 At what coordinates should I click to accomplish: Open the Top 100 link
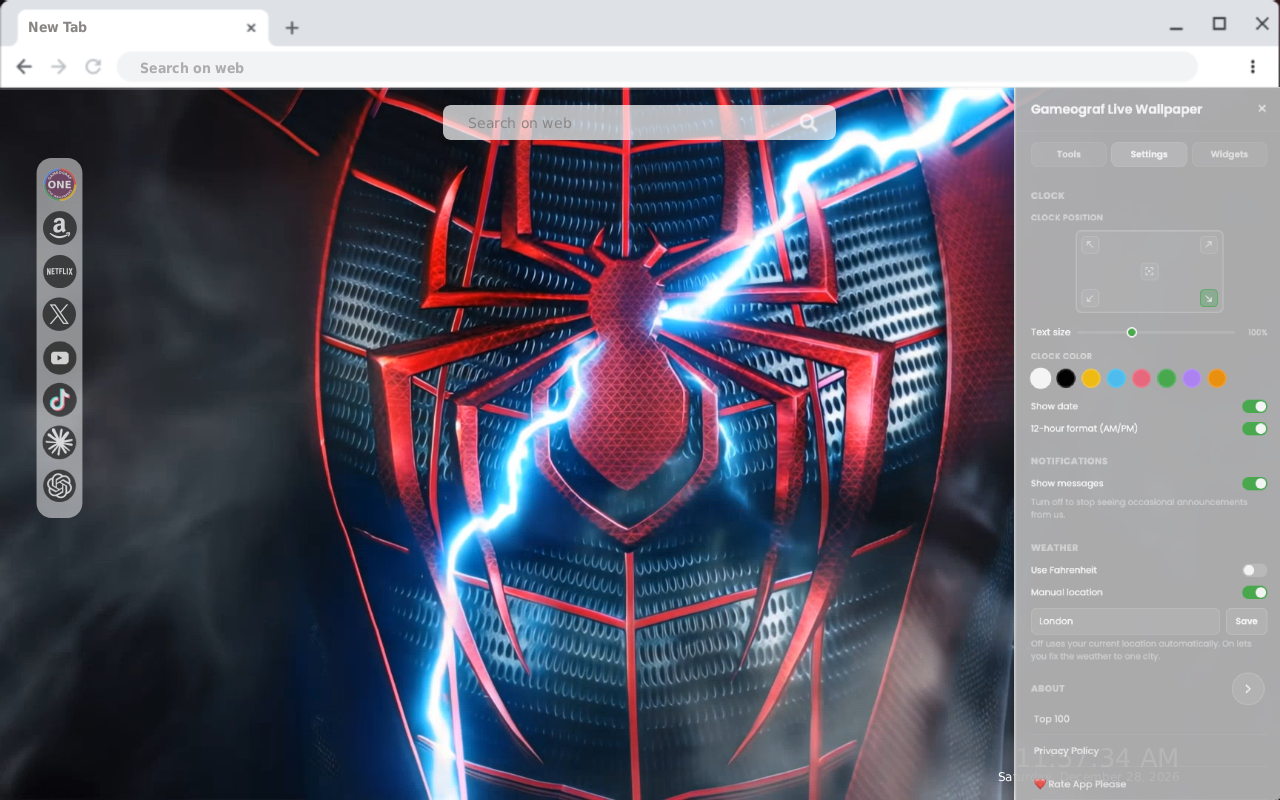(x=1052, y=719)
